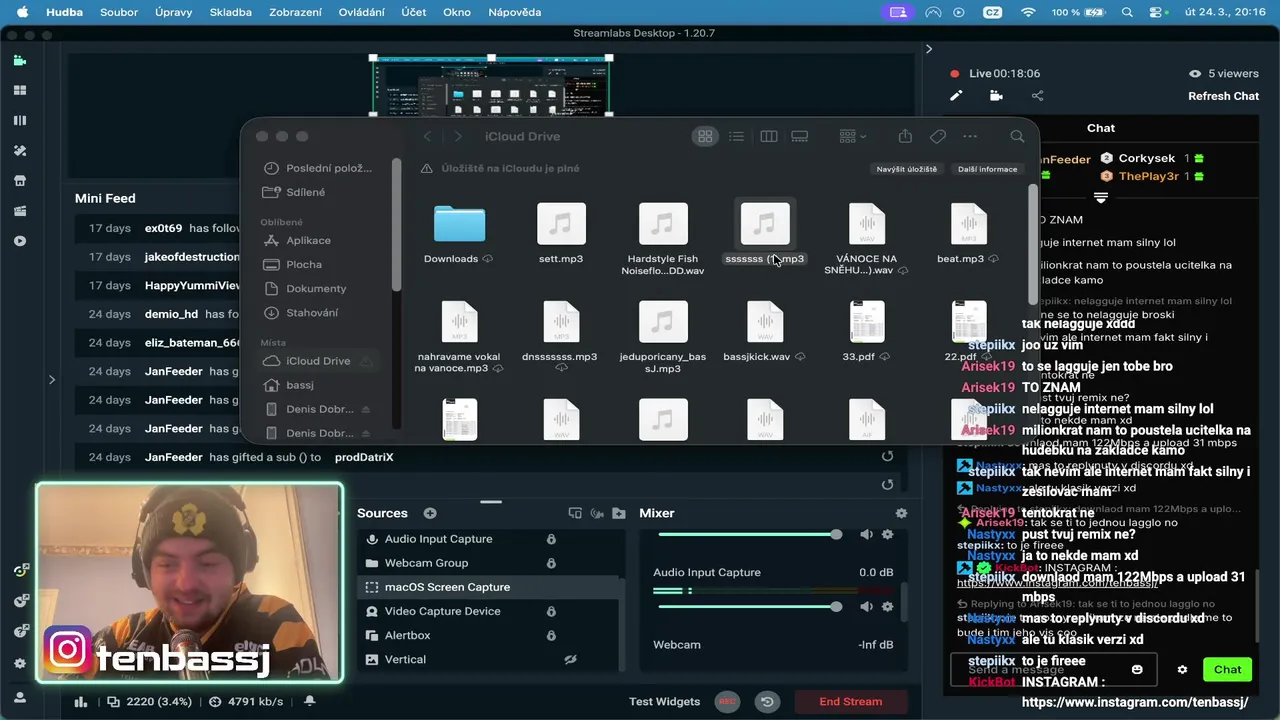
Task: Toggle recording with REC button
Action: [x=728, y=702]
